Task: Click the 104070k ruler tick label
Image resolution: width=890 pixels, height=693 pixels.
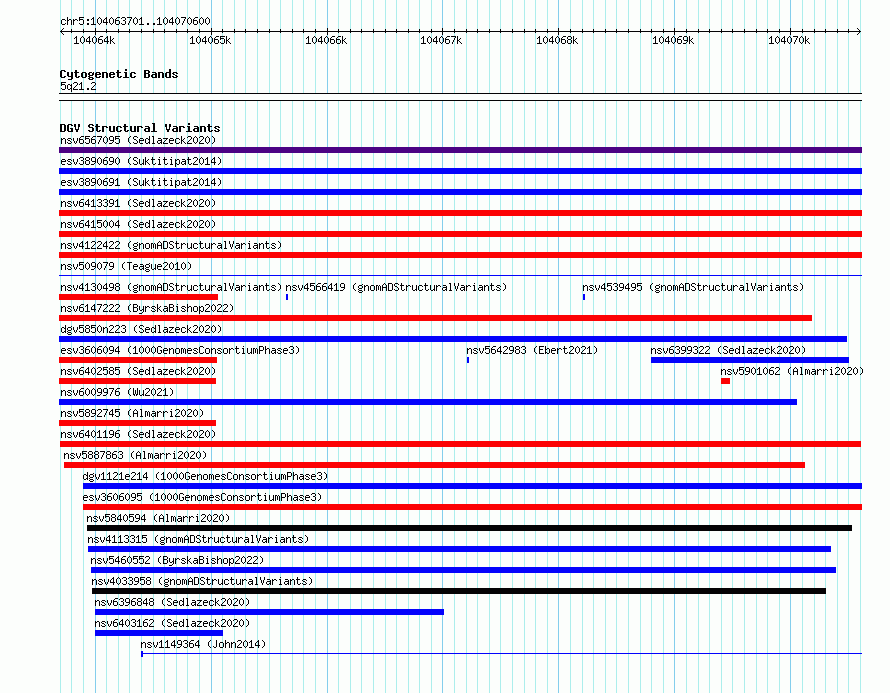Action: pyautogui.click(x=789, y=40)
